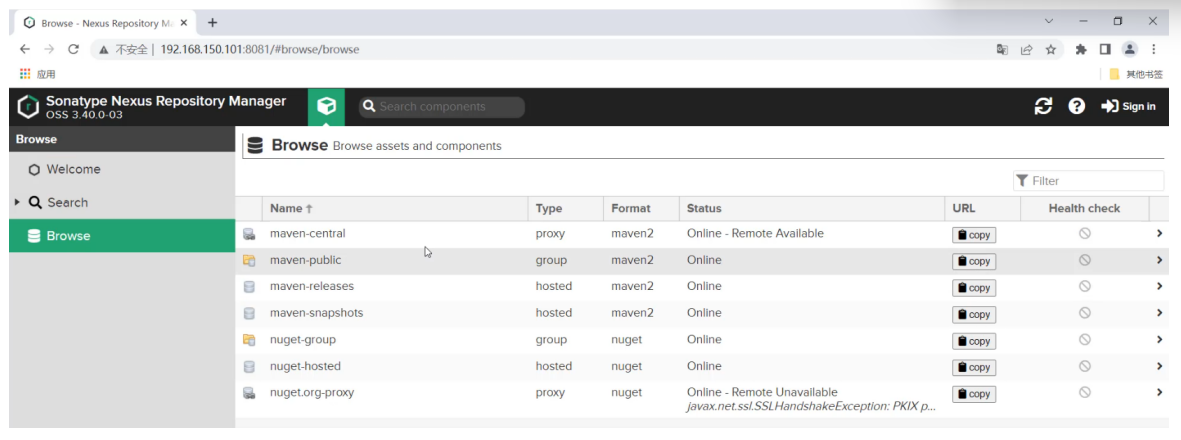Viewport: 1181px width, 440px height.
Task: Click health check icon for nuget.org-proxy
Action: 1085,393
